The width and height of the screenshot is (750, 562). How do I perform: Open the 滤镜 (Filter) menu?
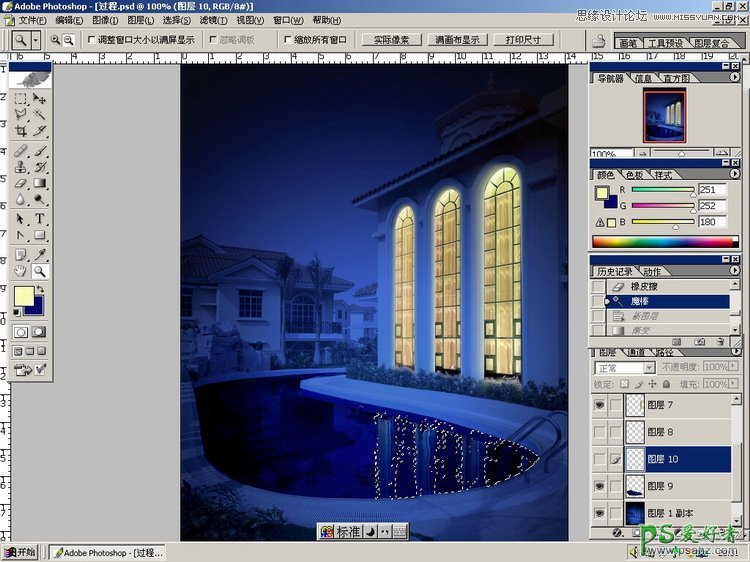pyautogui.click(x=212, y=20)
